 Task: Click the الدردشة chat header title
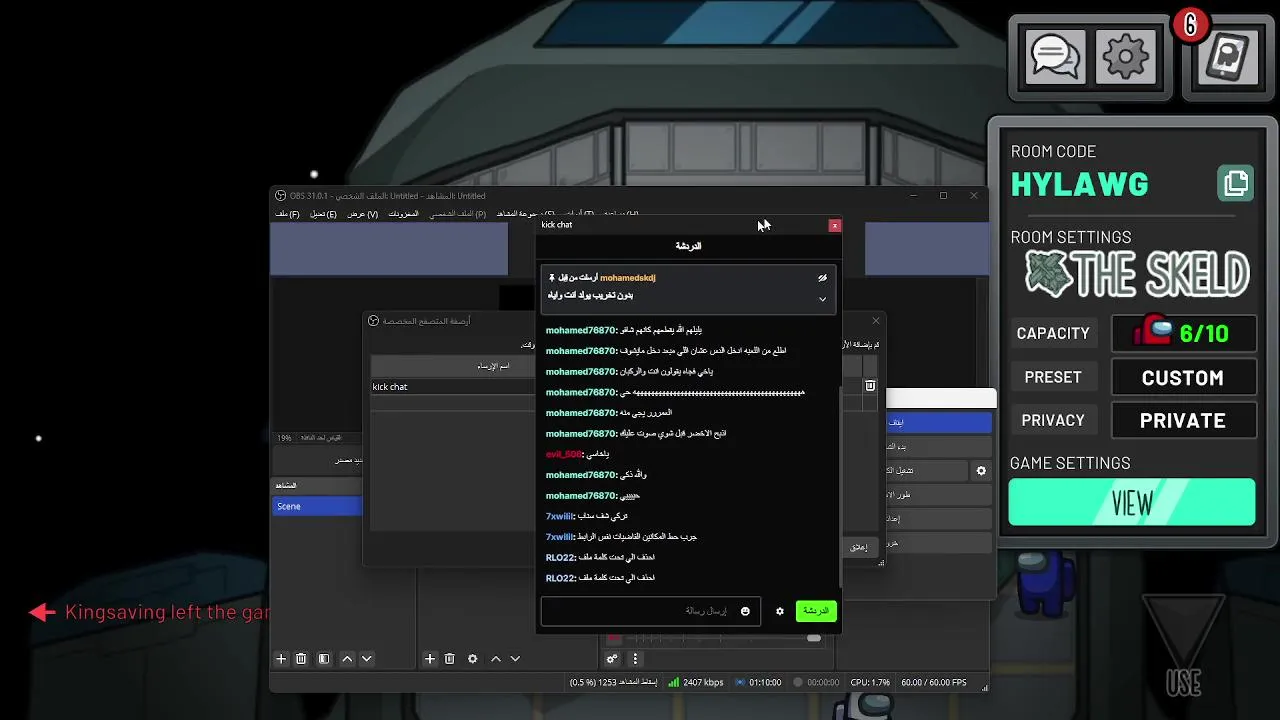coord(688,246)
